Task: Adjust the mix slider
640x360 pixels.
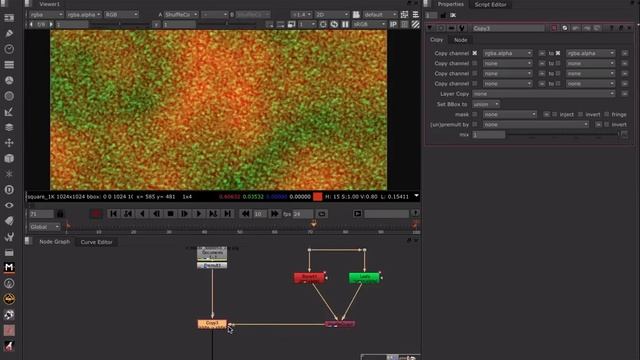Action: pyautogui.click(x=562, y=134)
